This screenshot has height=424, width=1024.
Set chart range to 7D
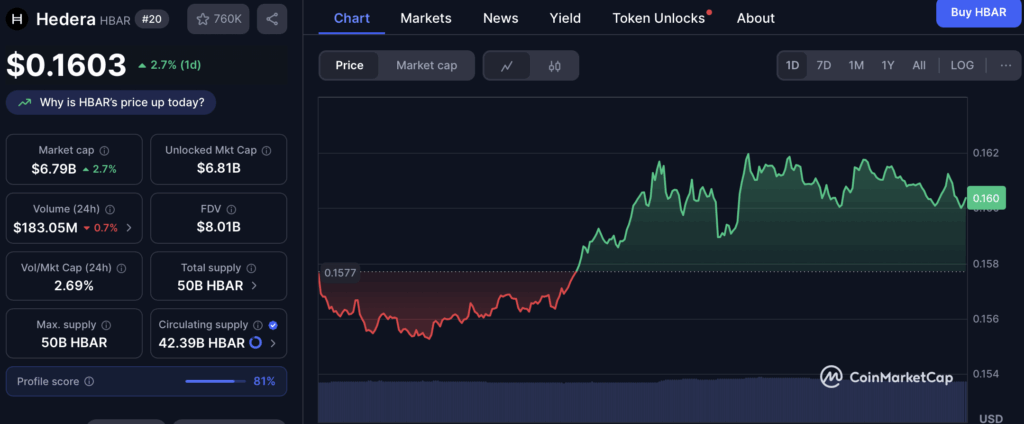[824, 65]
